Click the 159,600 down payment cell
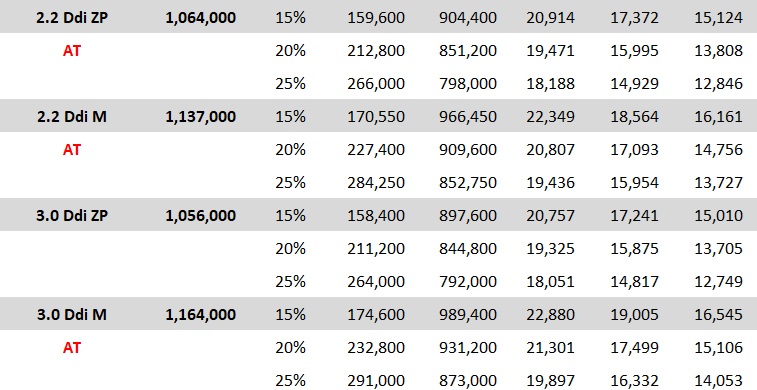This screenshot has width=757, height=390. [376, 18]
